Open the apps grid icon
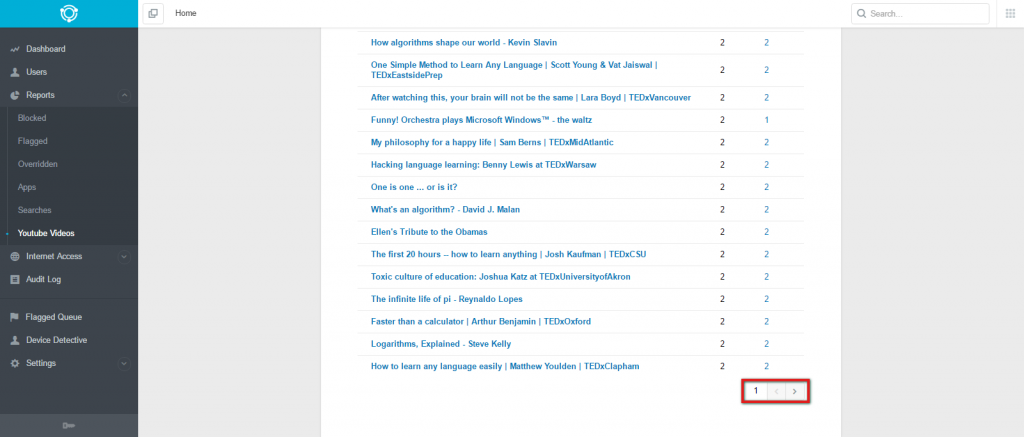Viewport: 1024px width, 437px height. [1010, 13]
